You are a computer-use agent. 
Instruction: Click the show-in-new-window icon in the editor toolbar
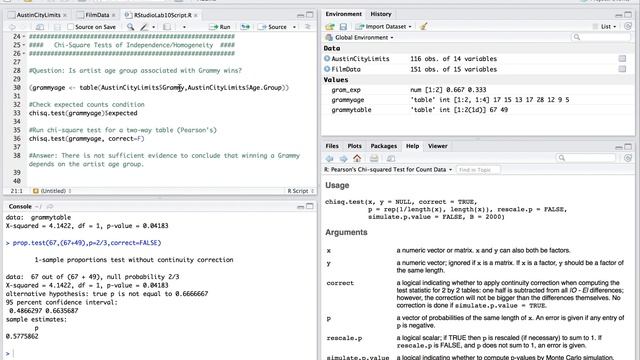click(40, 27)
